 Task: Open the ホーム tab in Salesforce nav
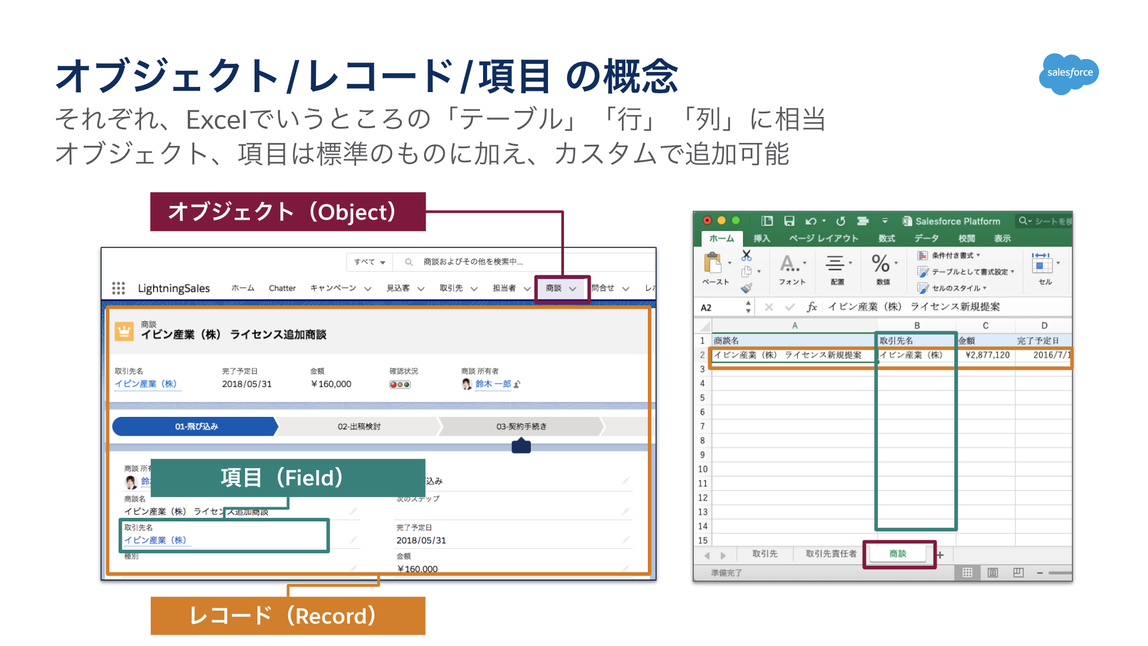click(243, 288)
